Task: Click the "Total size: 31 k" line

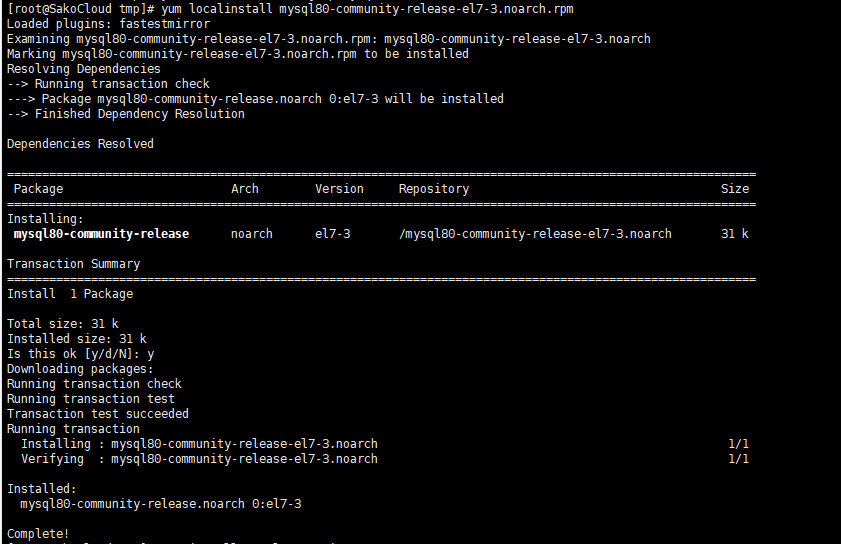Action: (63, 324)
